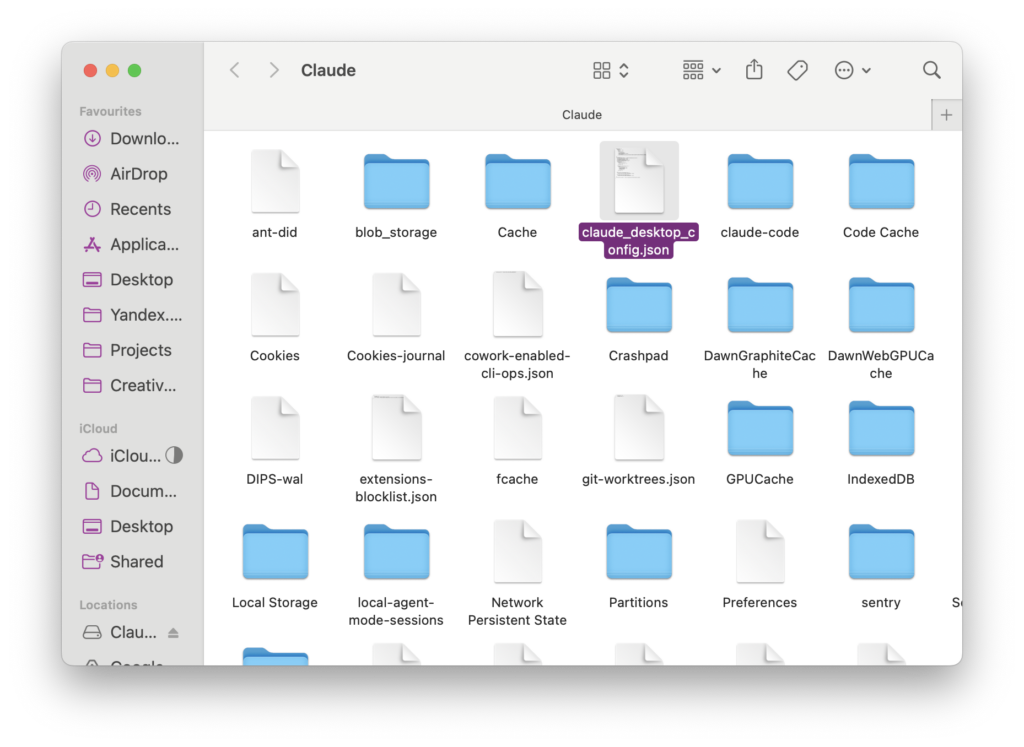
Task: Open the Yandex folder in sidebar
Action: coord(131,315)
